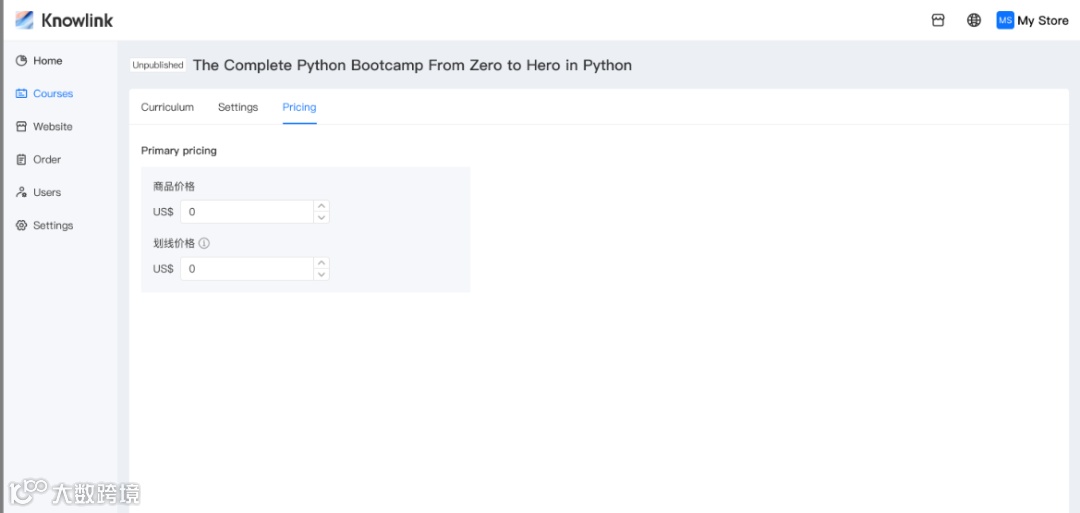Decrease the 划线价格 value with down arrow
The height and width of the screenshot is (513, 1080).
pyautogui.click(x=321, y=275)
